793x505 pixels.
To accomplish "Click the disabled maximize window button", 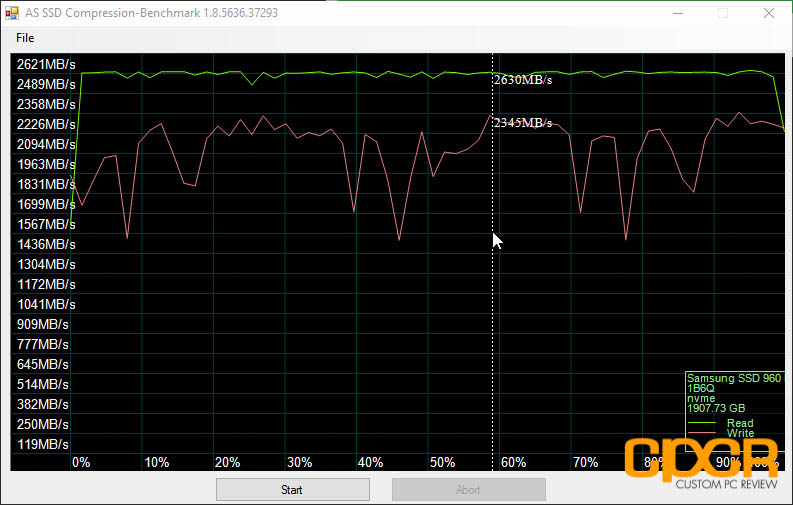I will [x=723, y=13].
